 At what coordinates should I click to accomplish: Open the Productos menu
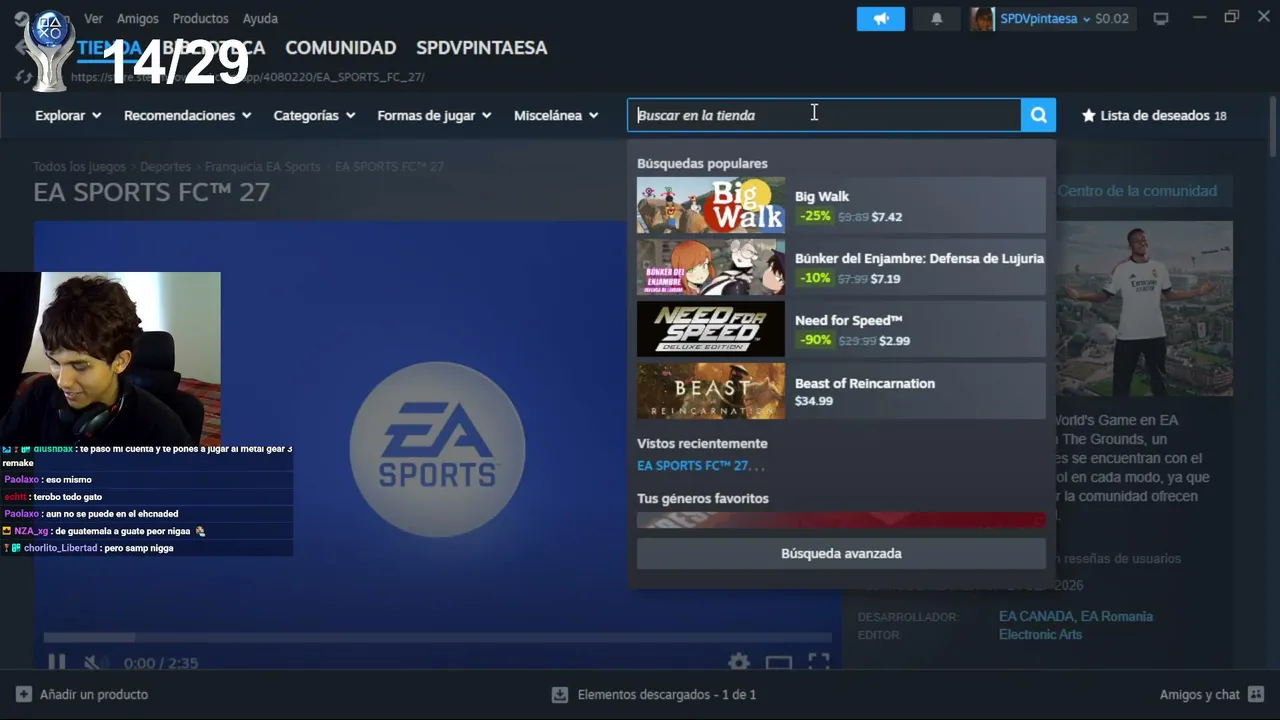click(200, 19)
